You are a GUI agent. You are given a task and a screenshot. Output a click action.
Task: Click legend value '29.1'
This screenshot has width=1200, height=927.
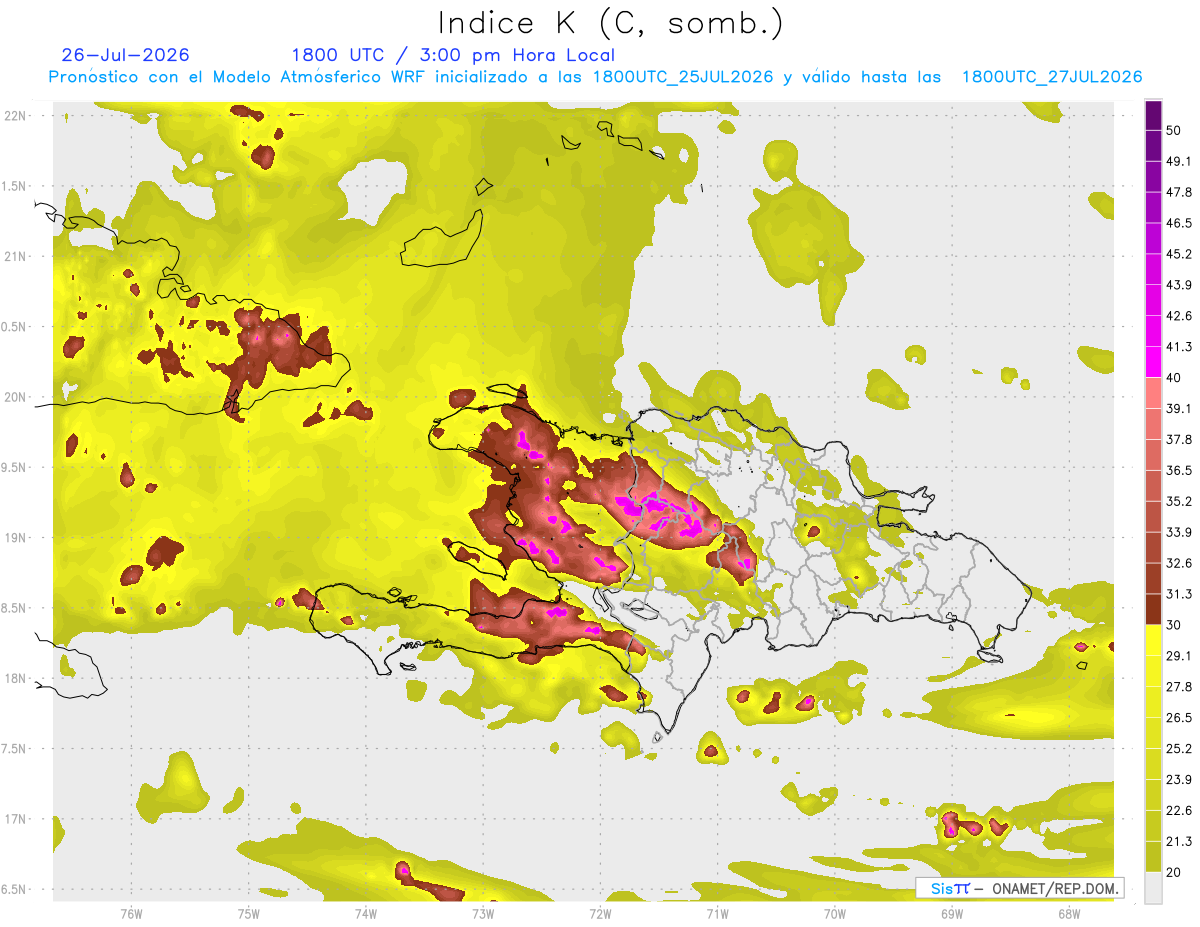tap(1178, 656)
